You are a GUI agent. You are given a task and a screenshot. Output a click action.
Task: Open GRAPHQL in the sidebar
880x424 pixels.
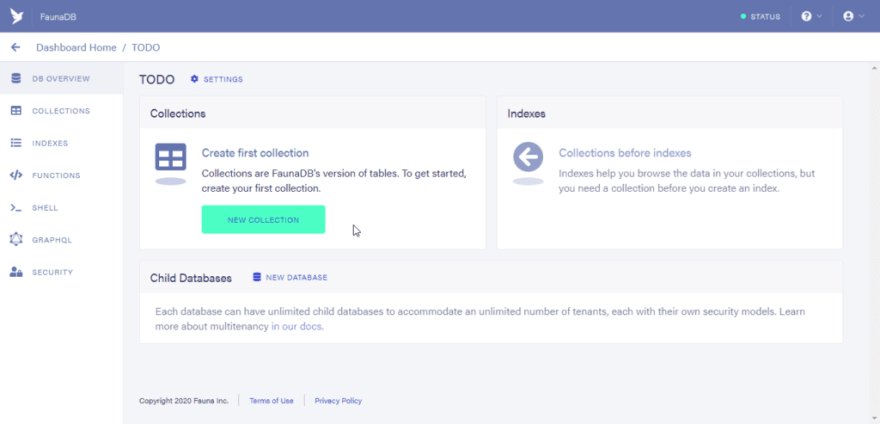pyautogui.click(x=62, y=240)
